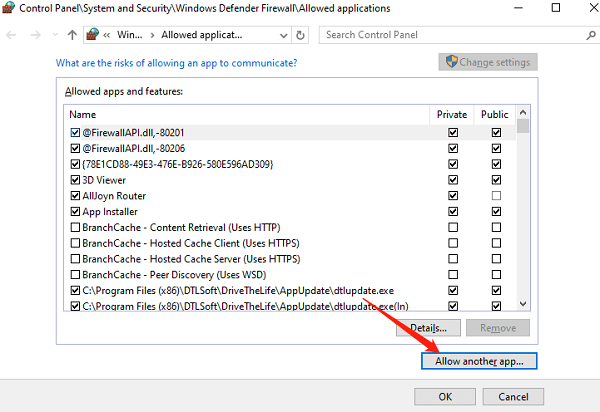Image resolution: width=600 pixels, height=412 pixels.
Task: Enable Public for AllJoyn Router
Action: 496,196
